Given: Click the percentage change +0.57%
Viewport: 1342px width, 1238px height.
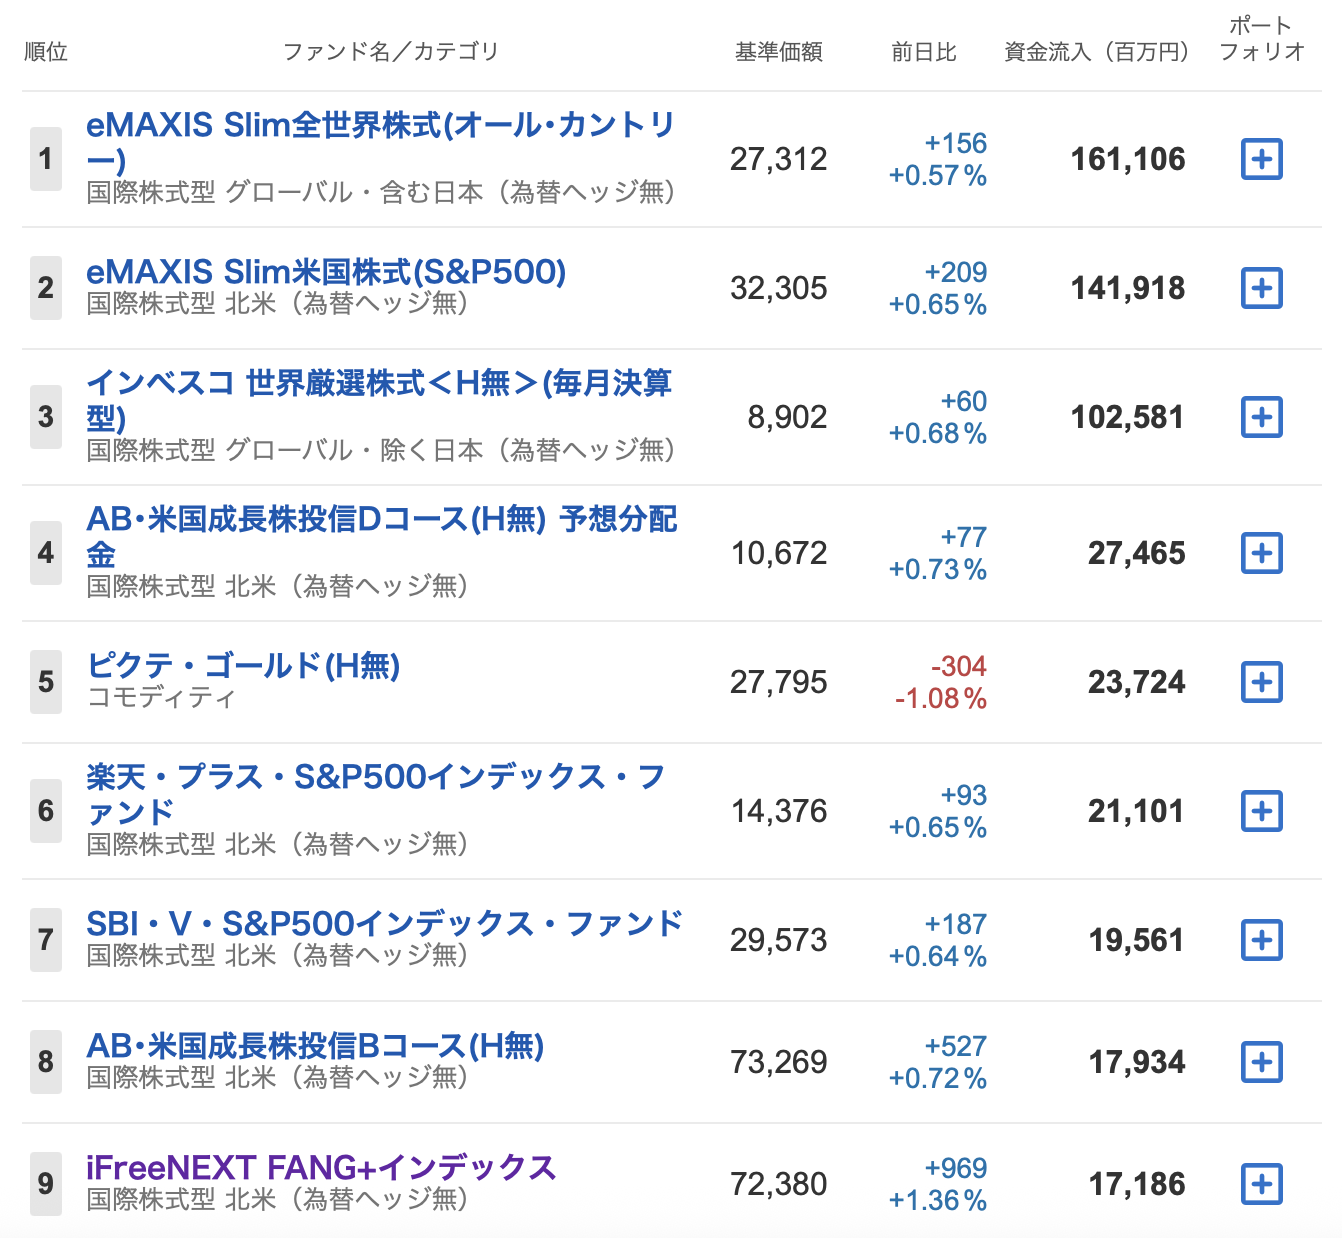Looking at the screenshot, I should [938, 175].
